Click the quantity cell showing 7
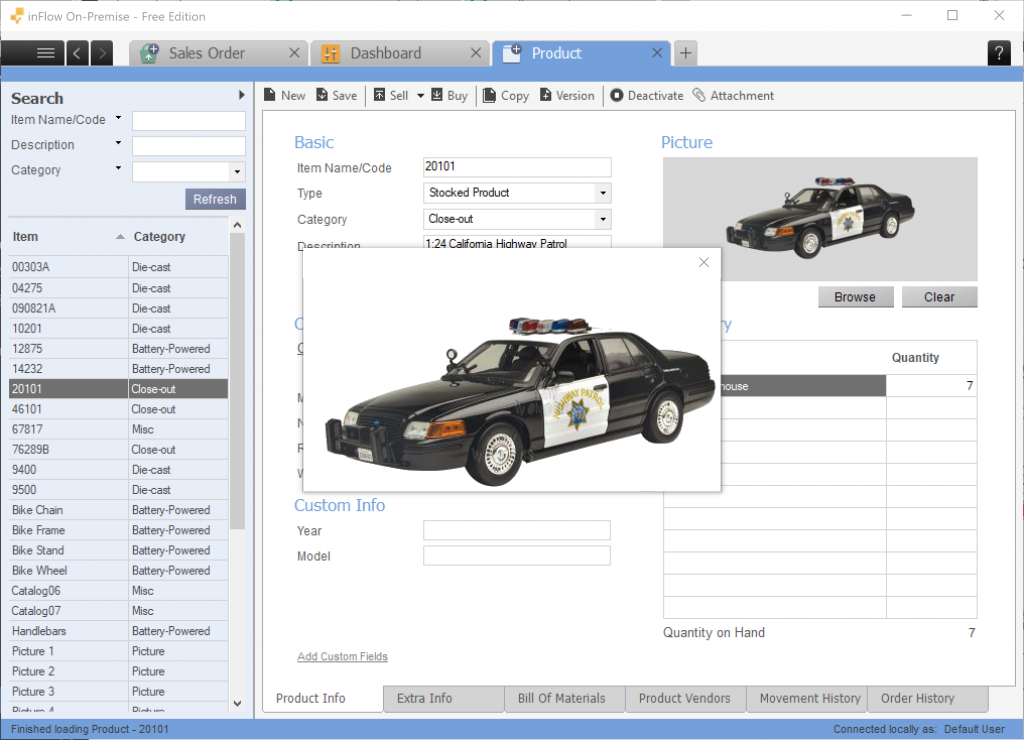 931,386
